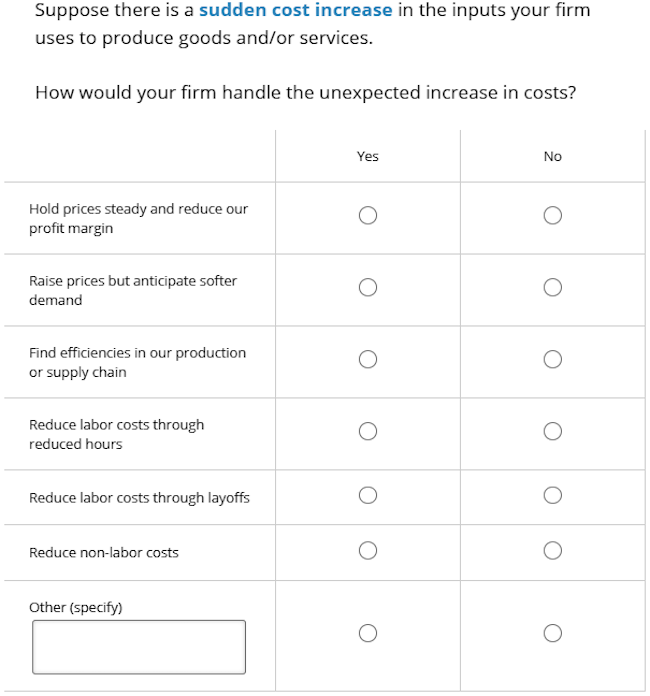Select No for labor costs through layoffs
The width and height of the screenshot is (650, 696).
(552, 495)
